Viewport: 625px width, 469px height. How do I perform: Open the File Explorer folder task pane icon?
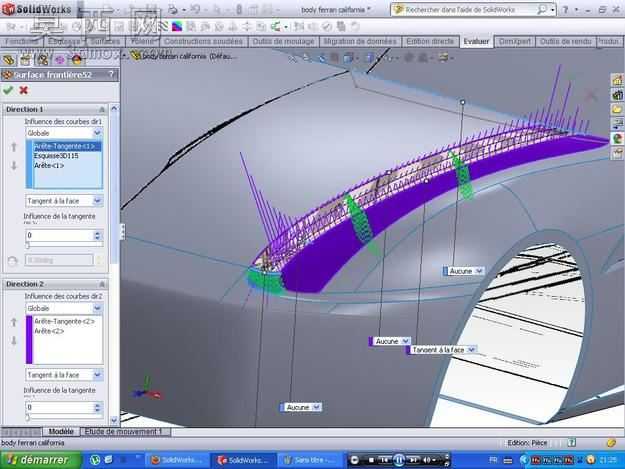(x=617, y=109)
